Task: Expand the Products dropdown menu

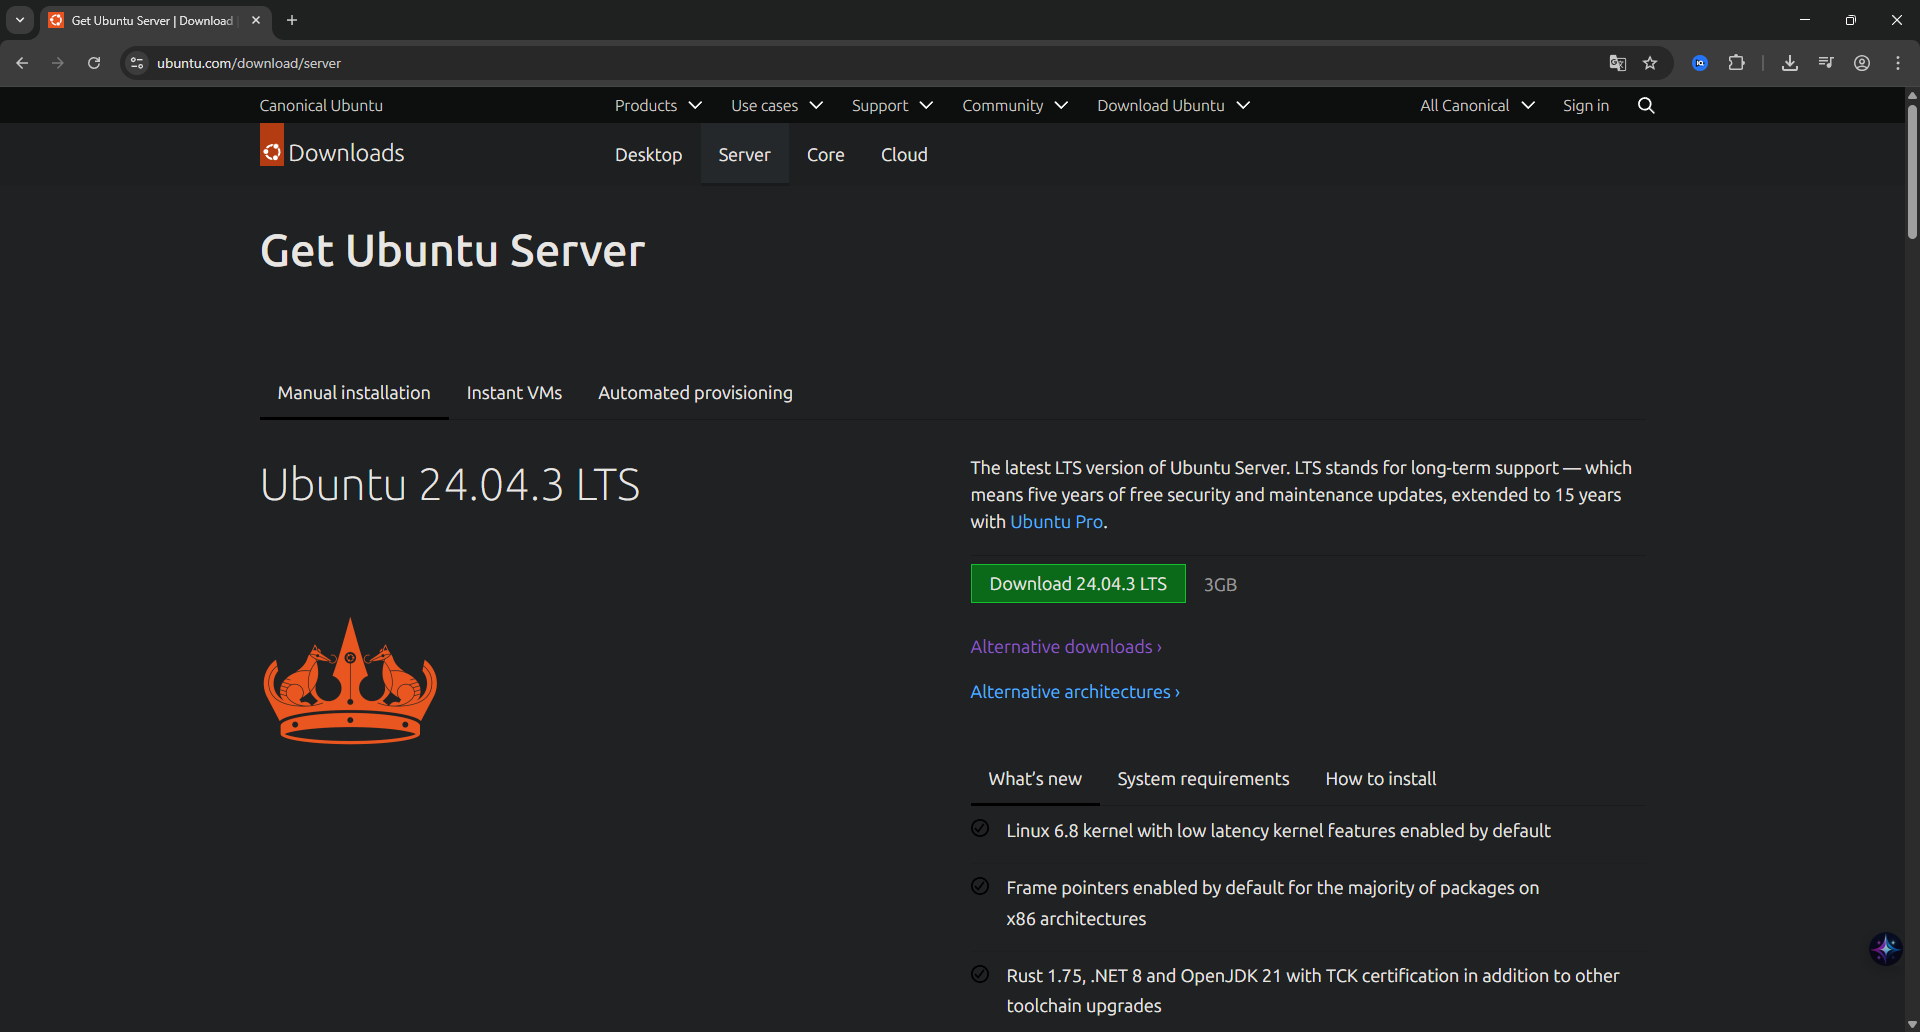Action: tap(657, 106)
